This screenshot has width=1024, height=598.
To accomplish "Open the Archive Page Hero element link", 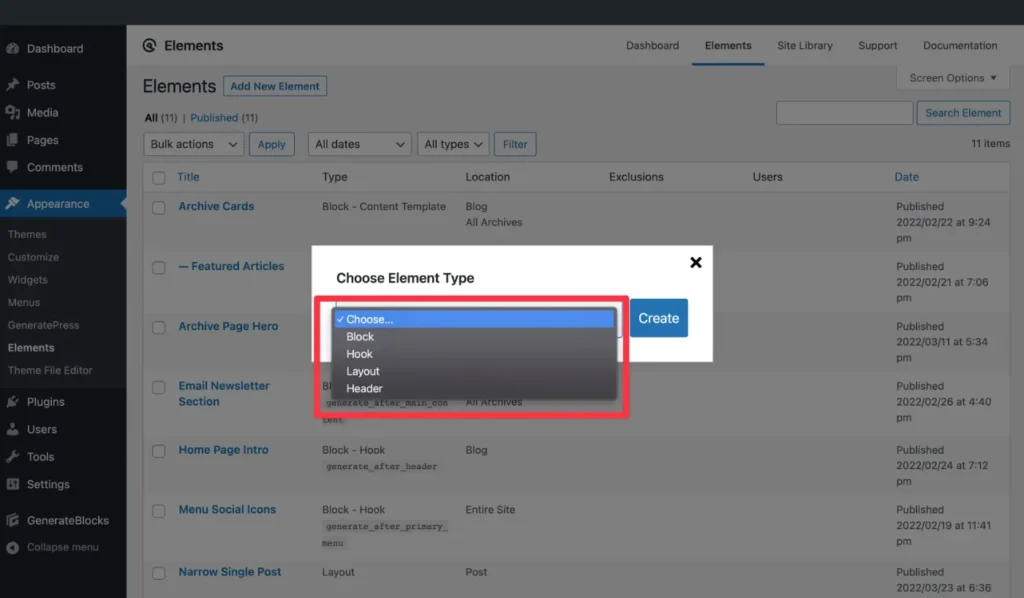I will (x=229, y=326).
